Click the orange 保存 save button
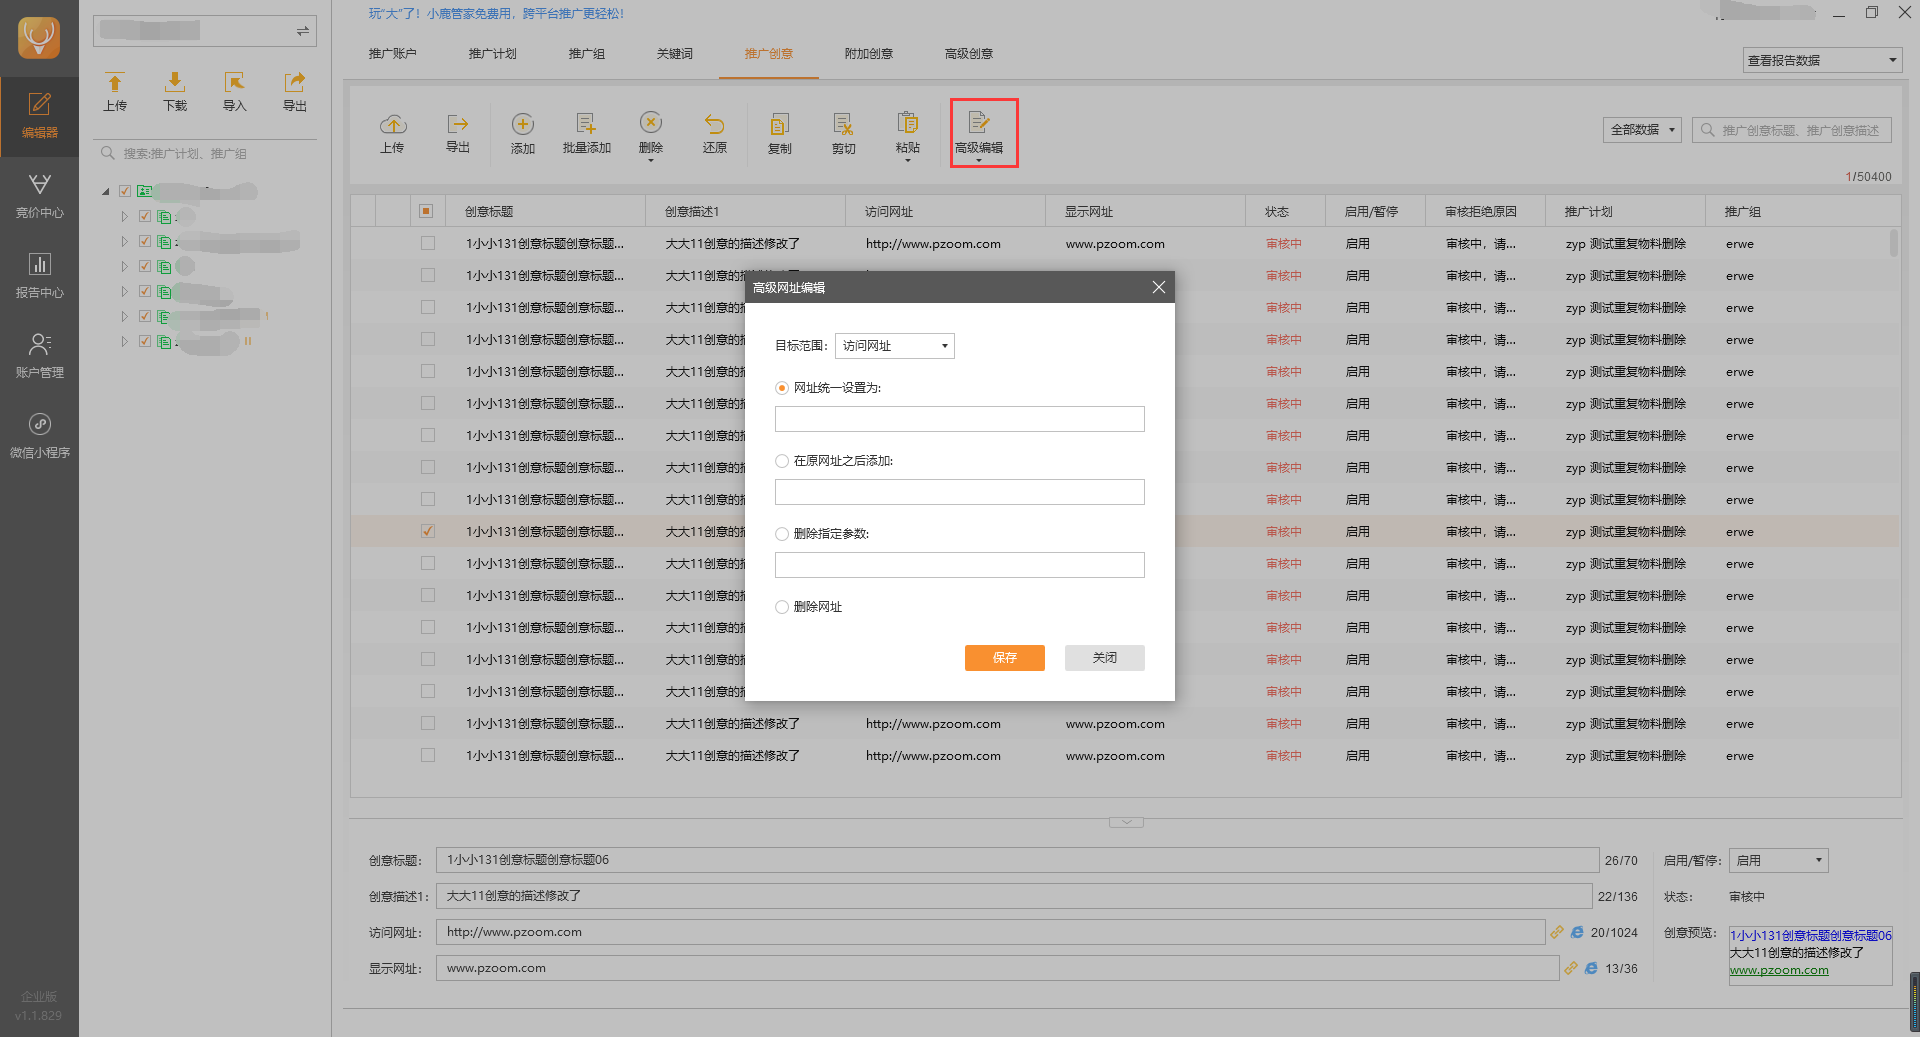The height and width of the screenshot is (1037, 1920). pos(1005,658)
